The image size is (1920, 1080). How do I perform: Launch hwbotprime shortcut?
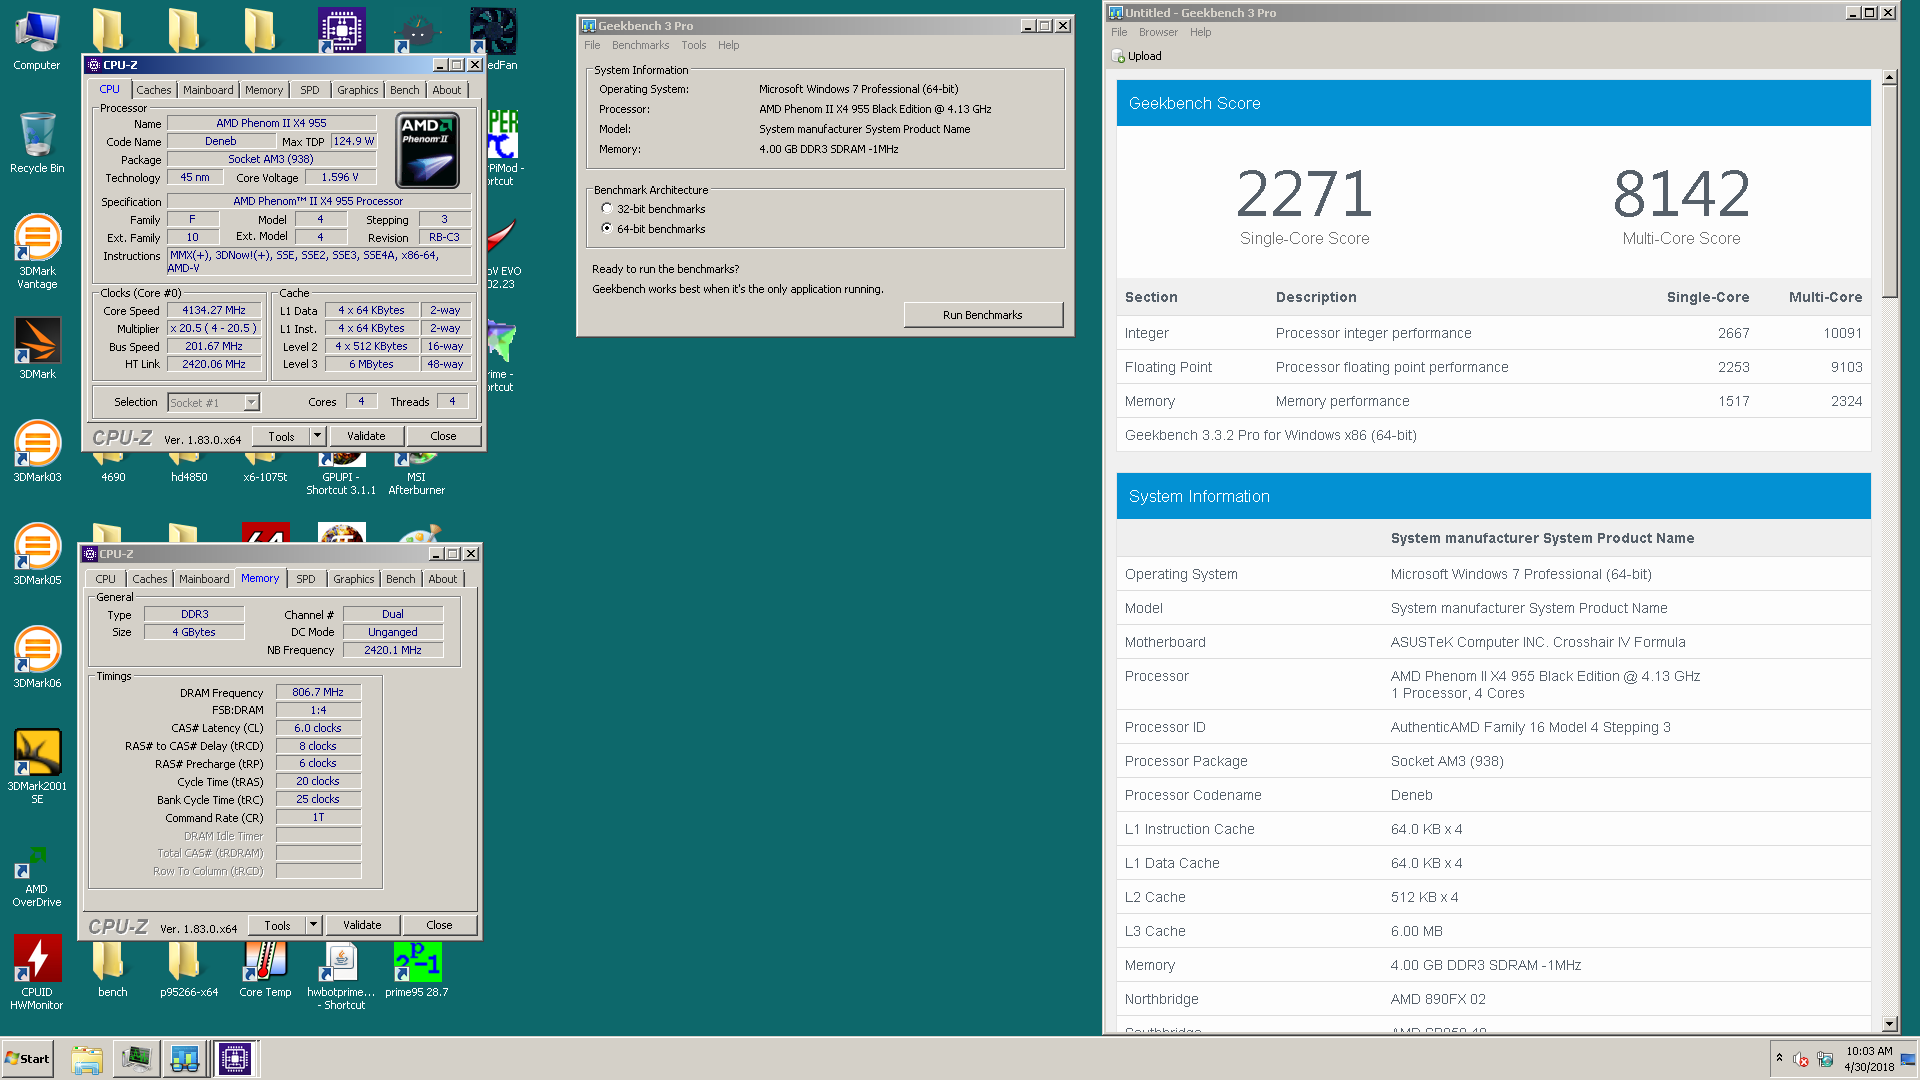[x=341, y=974]
